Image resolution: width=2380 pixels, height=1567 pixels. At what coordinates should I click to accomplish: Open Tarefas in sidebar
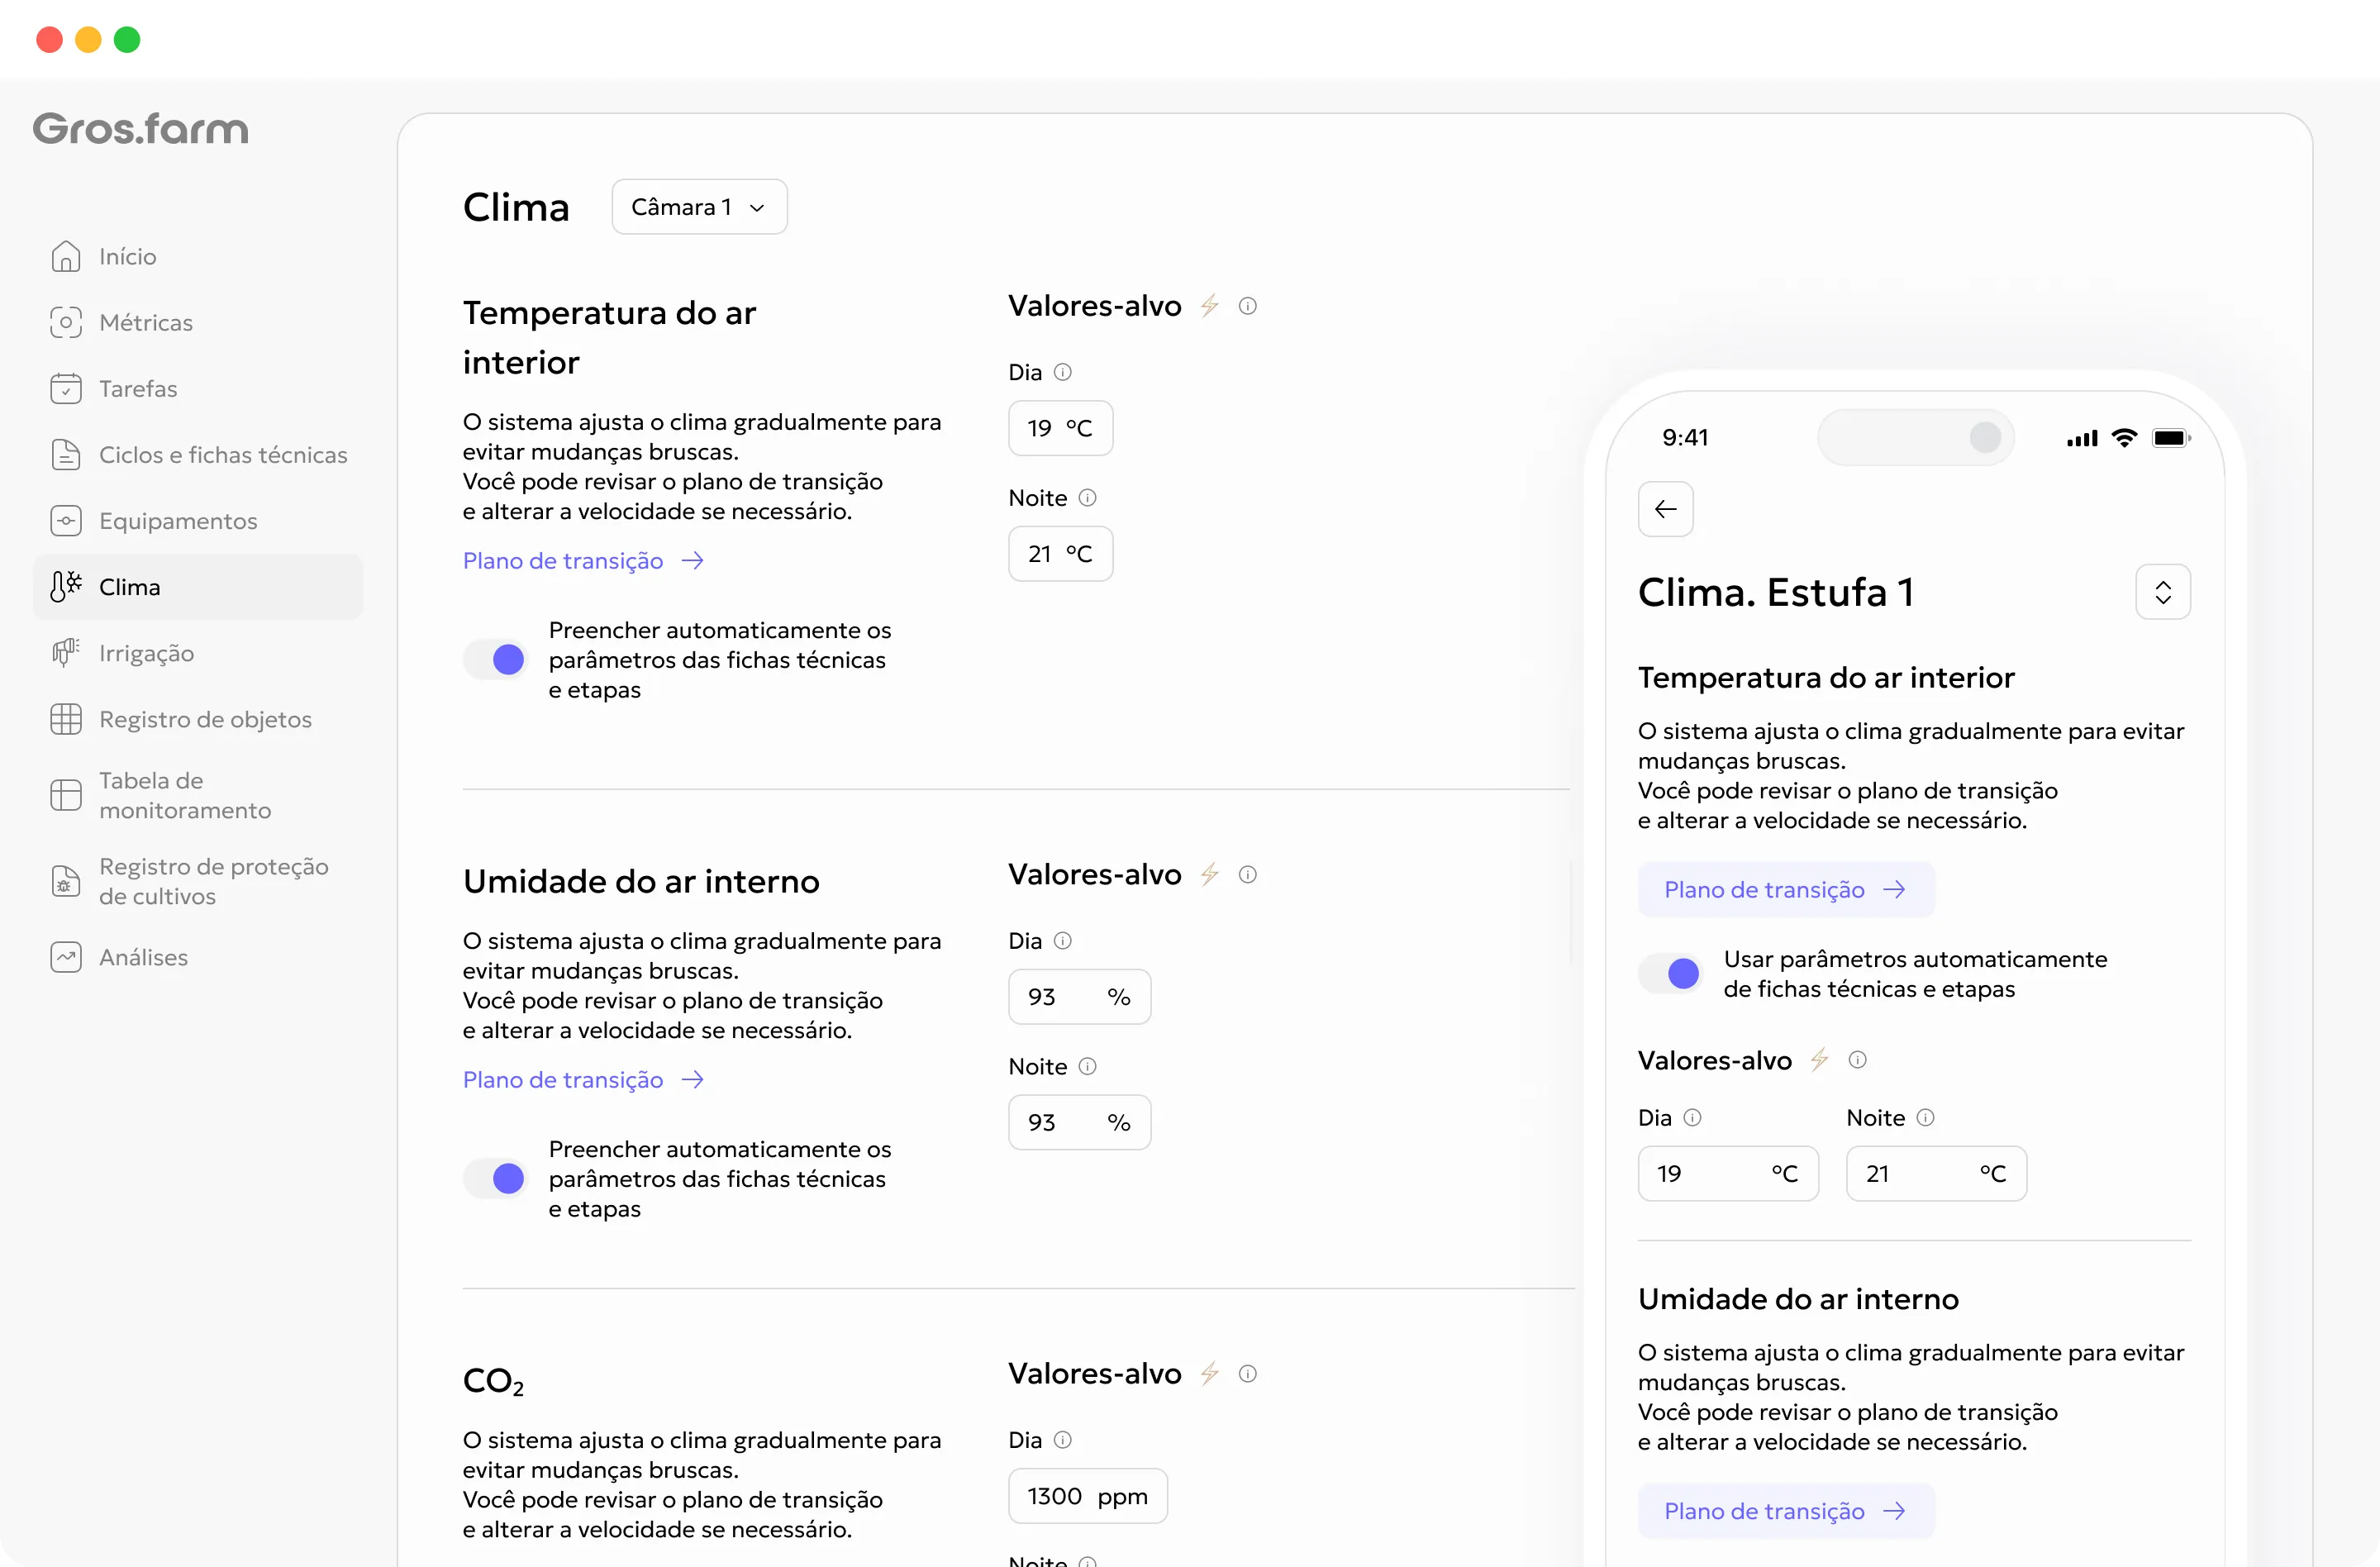(x=198, y=388)
